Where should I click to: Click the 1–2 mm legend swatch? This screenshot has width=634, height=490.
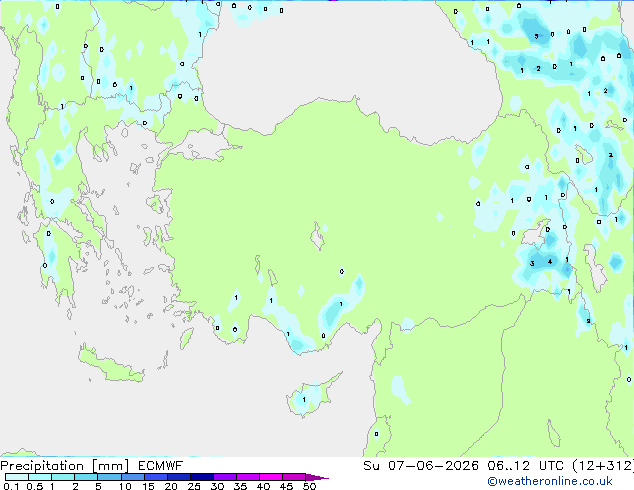click(x=63, y=477)
